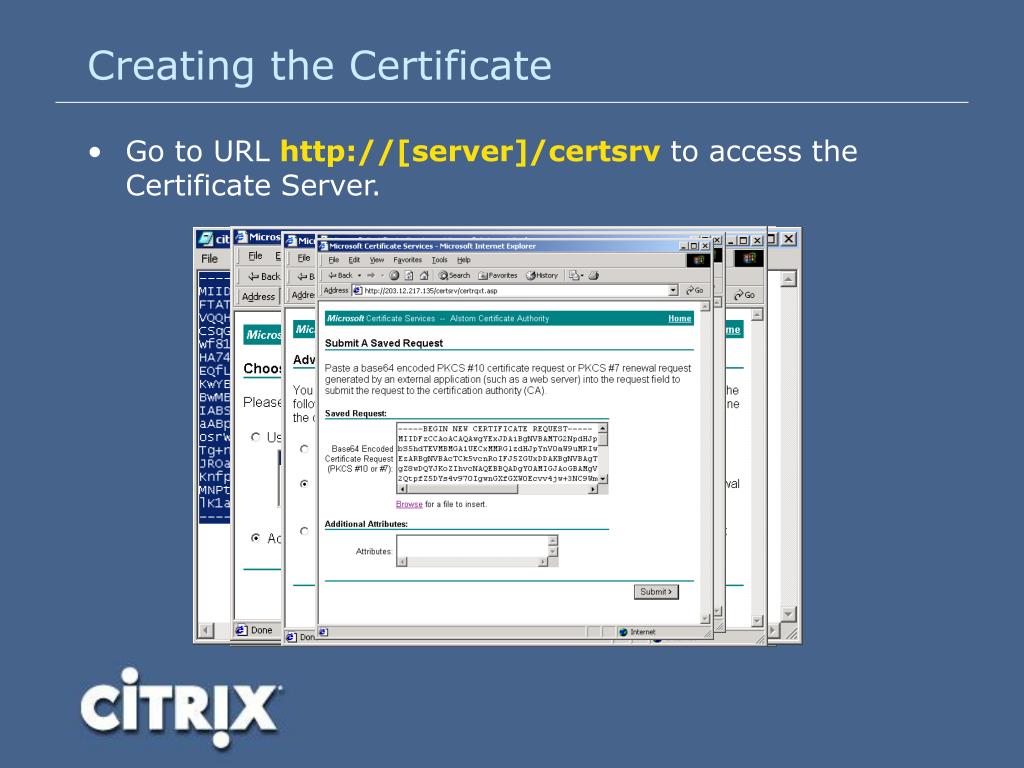Viewport: 1024px width, 768px height.
Task: Open the File menu of the rearmost notepad window
Action: pyautogui.click(x=210, y=259)
